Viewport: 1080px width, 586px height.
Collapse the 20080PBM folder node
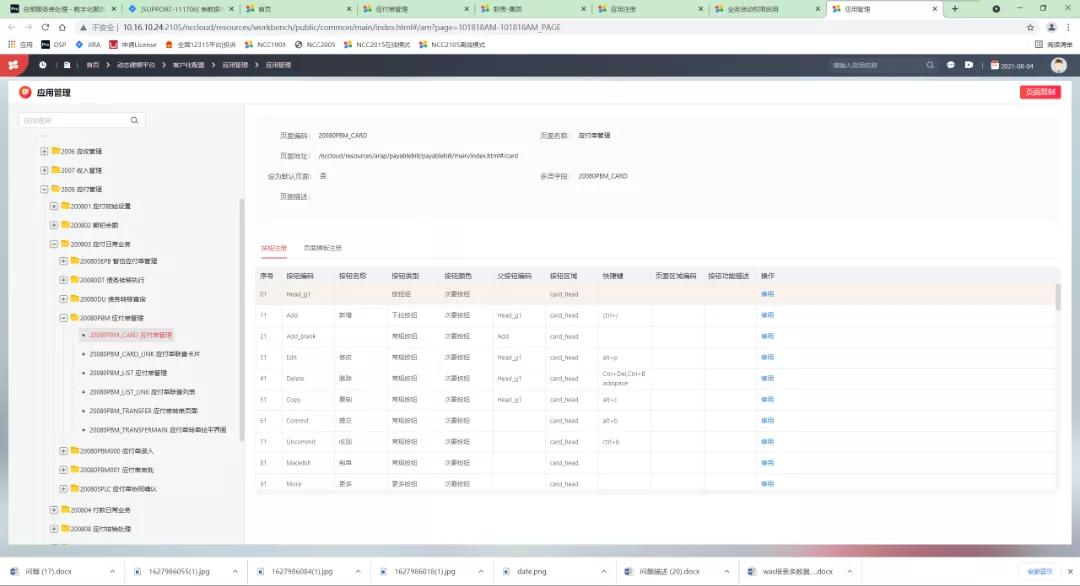click(64, 317)
